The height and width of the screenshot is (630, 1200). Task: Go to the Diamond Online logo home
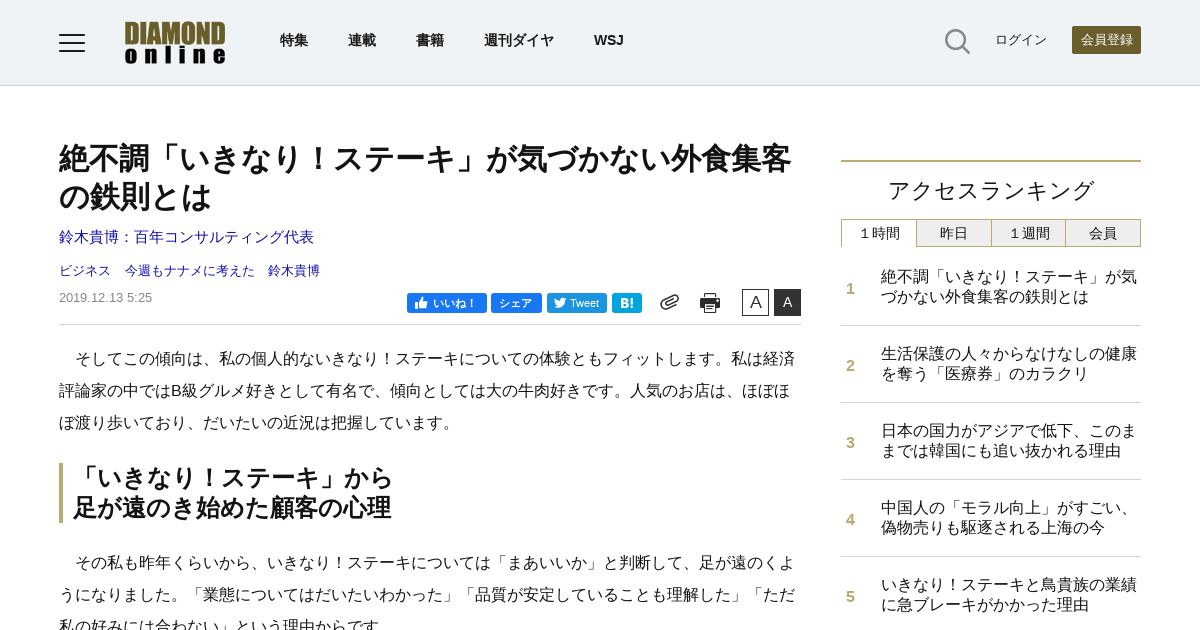pyautogui.click(x=175, y=43)
